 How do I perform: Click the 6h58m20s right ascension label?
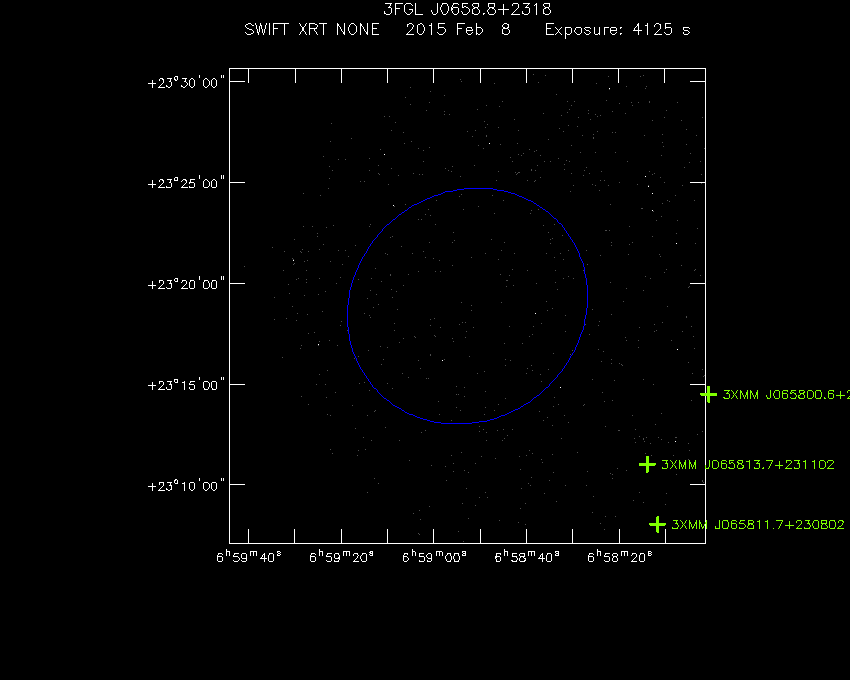point(620,557)
